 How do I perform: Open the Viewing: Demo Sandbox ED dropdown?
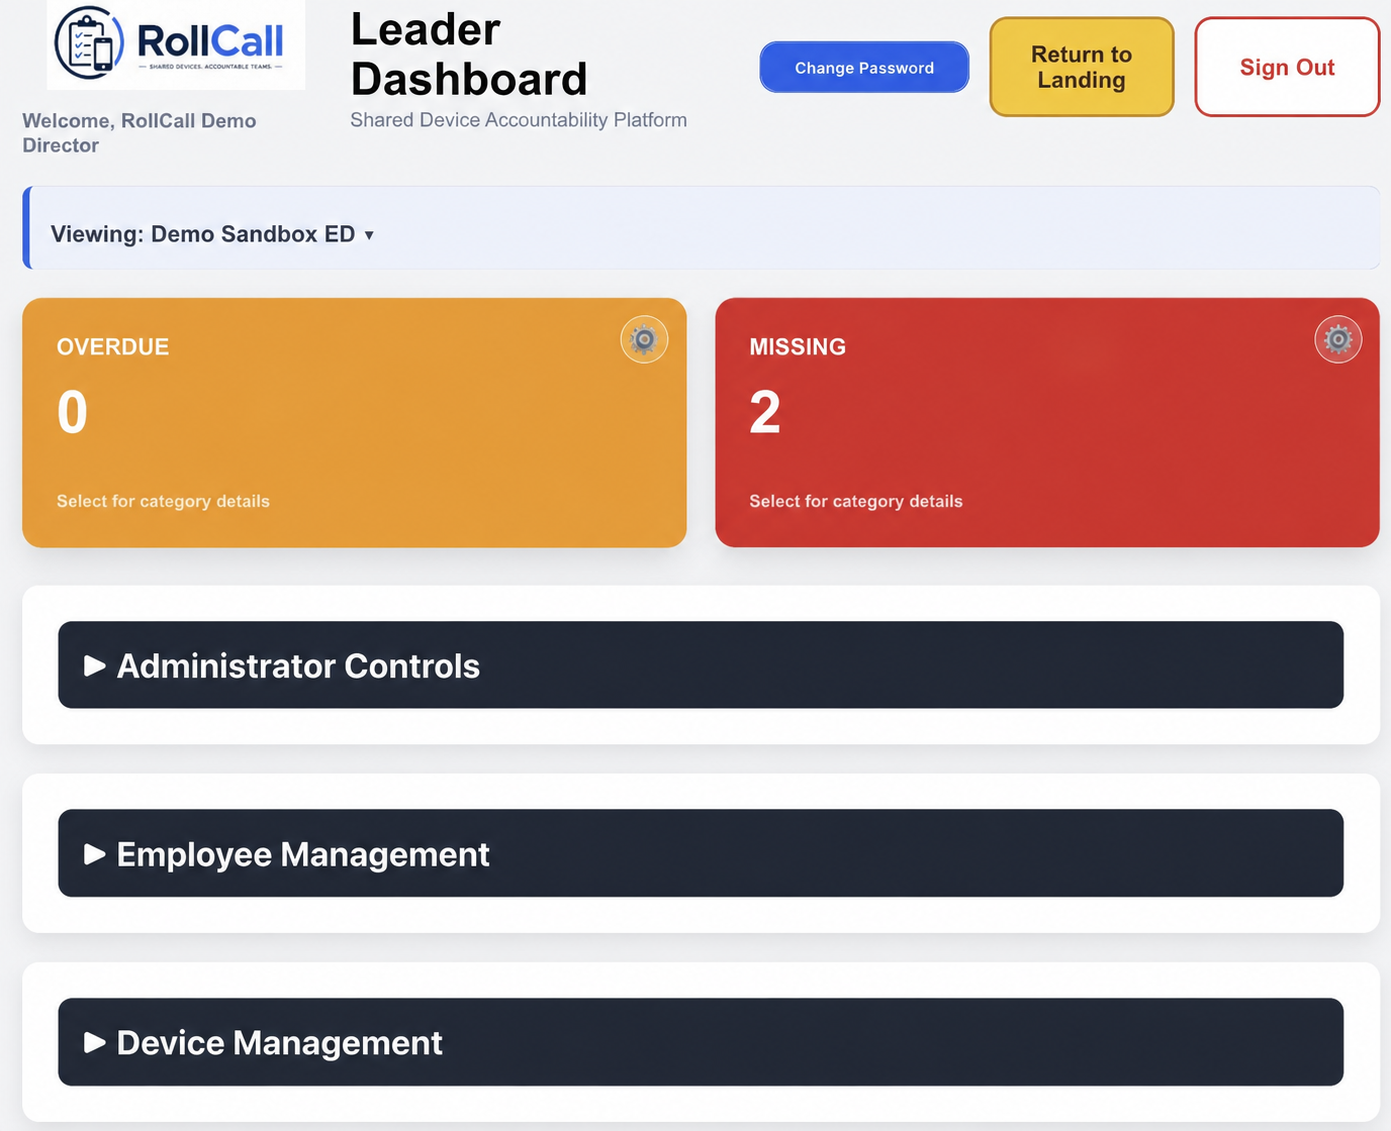click(x=213, y=234)
